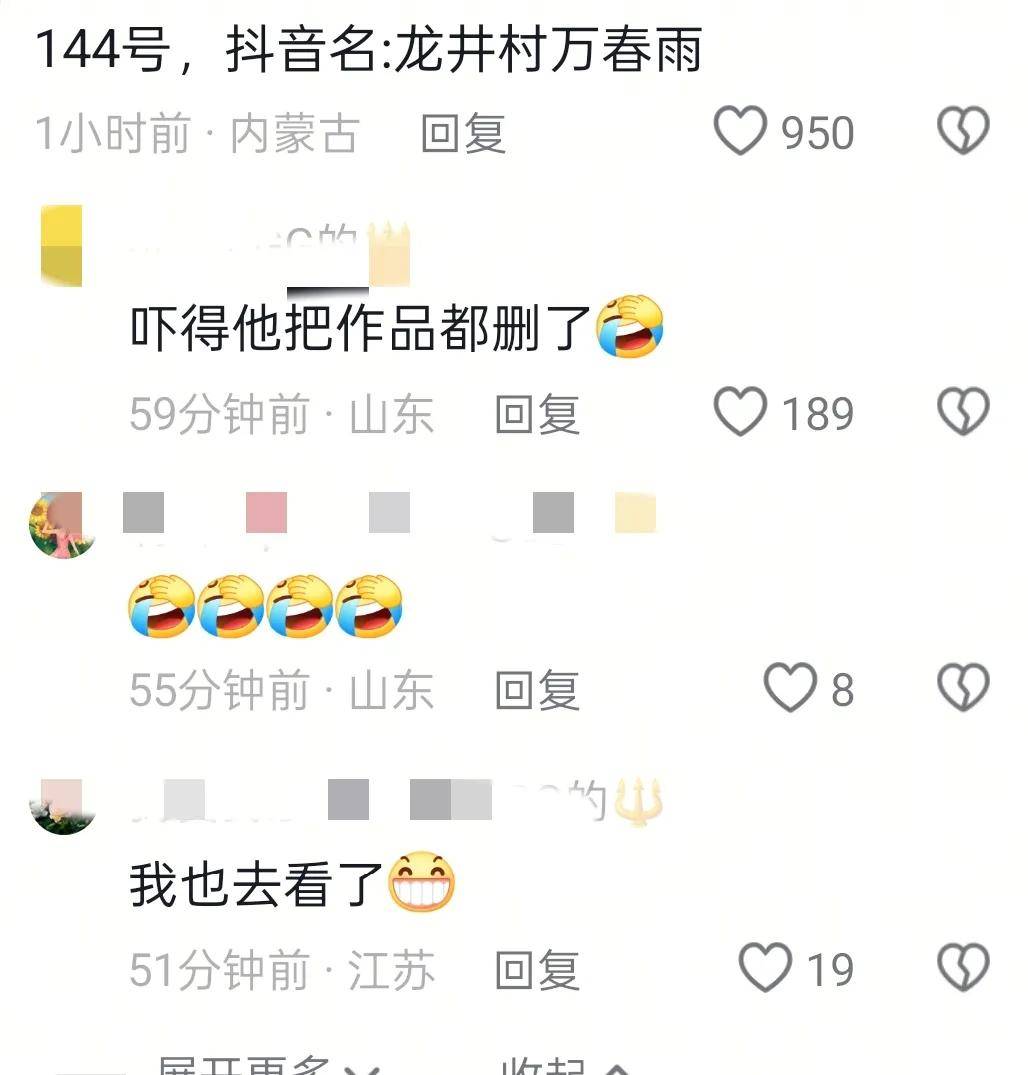Collapse replies with 收起
The width and height of the screenshot is (1028, 1075).
click(x=566, y=1064)
